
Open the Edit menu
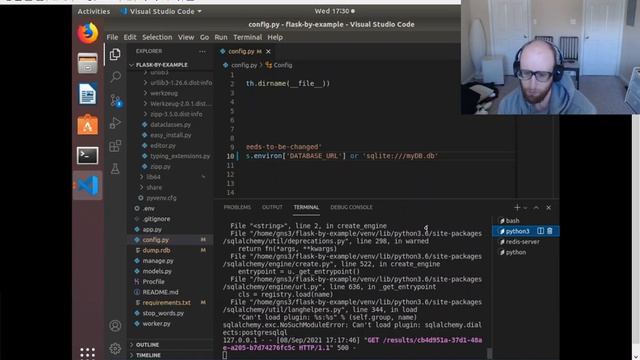(130, 37)
